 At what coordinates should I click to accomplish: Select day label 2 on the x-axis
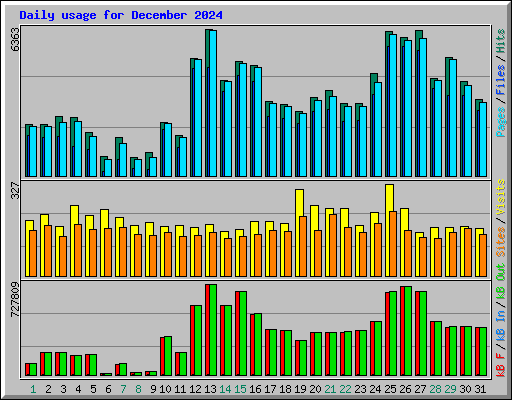(48, 389)
